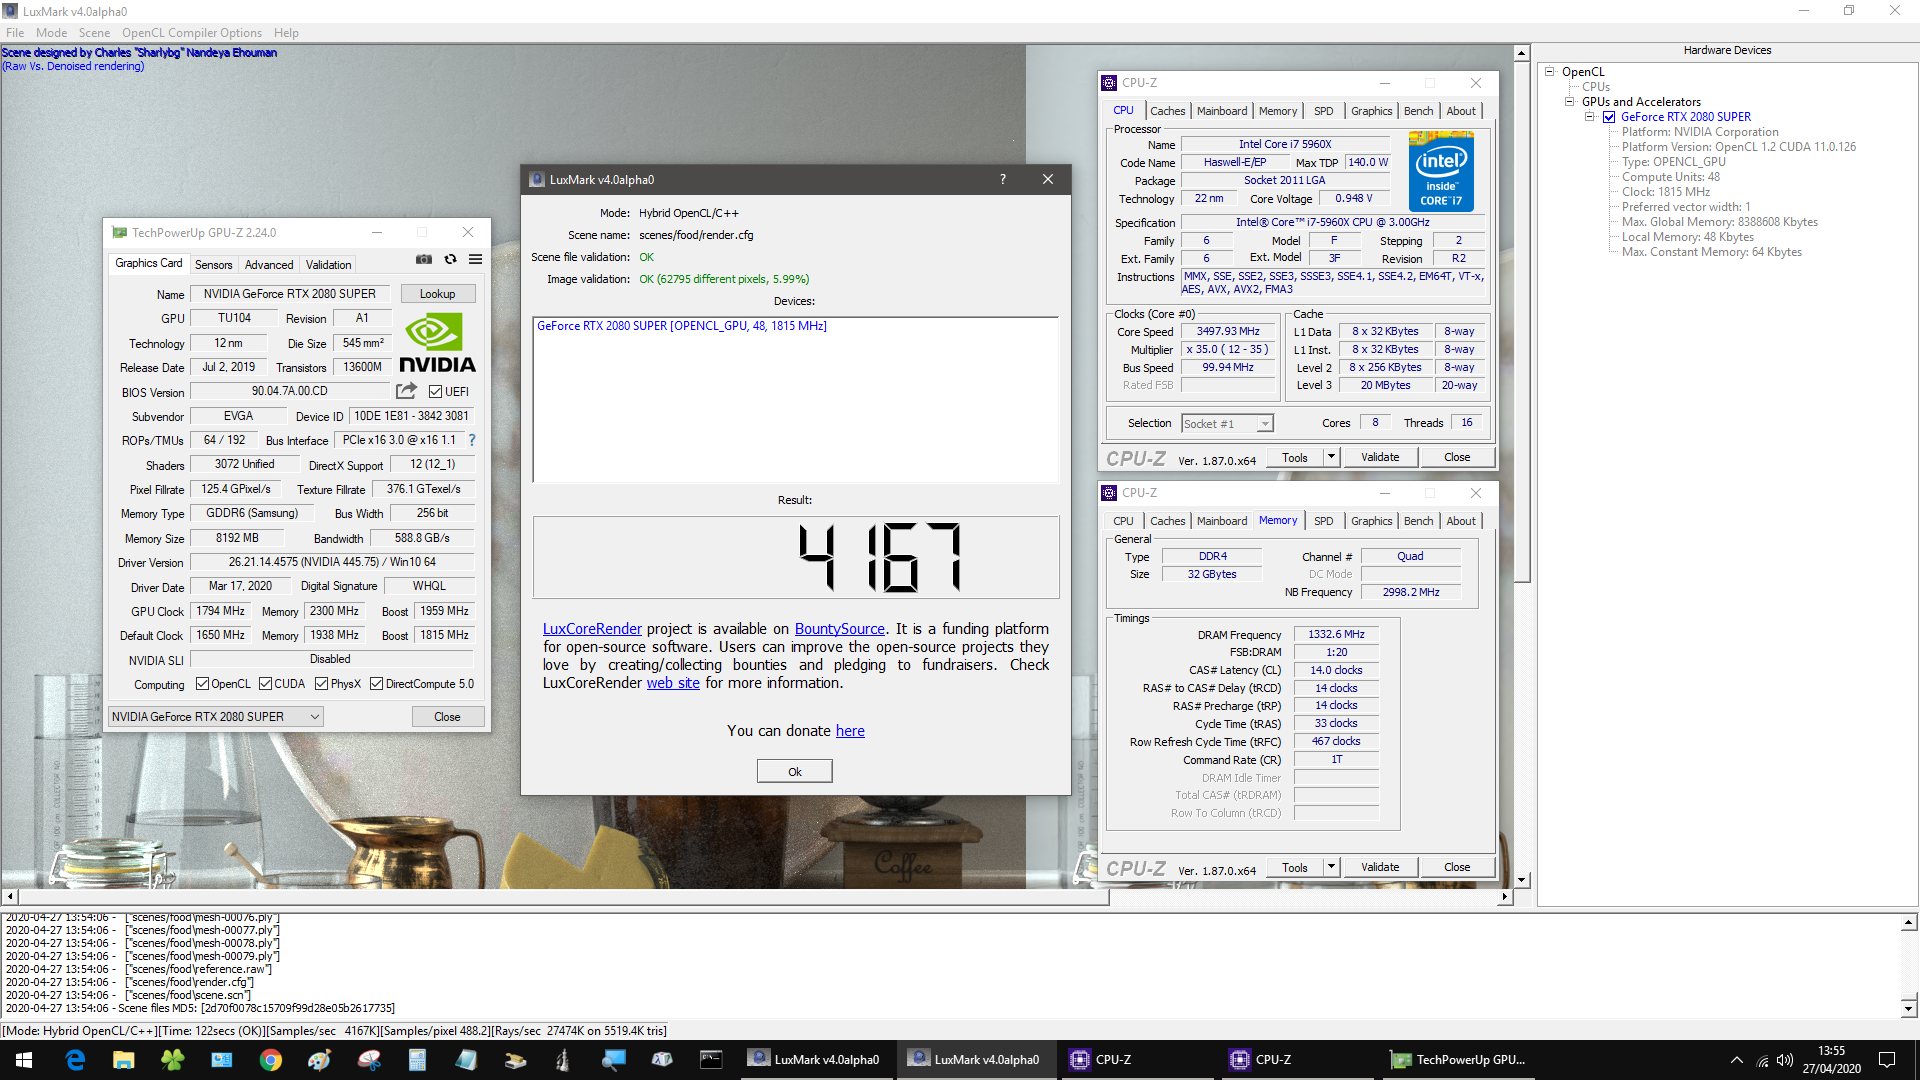The height and width of the screenshot is (1080, 1920).
Task: Select the device entry in LuxMark devices list
Action: click(682, 326)
